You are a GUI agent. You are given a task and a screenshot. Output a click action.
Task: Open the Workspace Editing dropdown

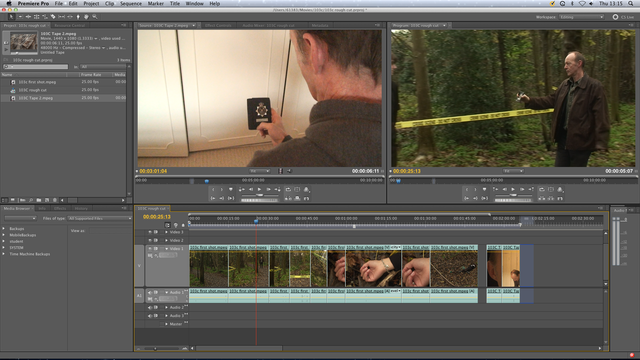(581, 17)
